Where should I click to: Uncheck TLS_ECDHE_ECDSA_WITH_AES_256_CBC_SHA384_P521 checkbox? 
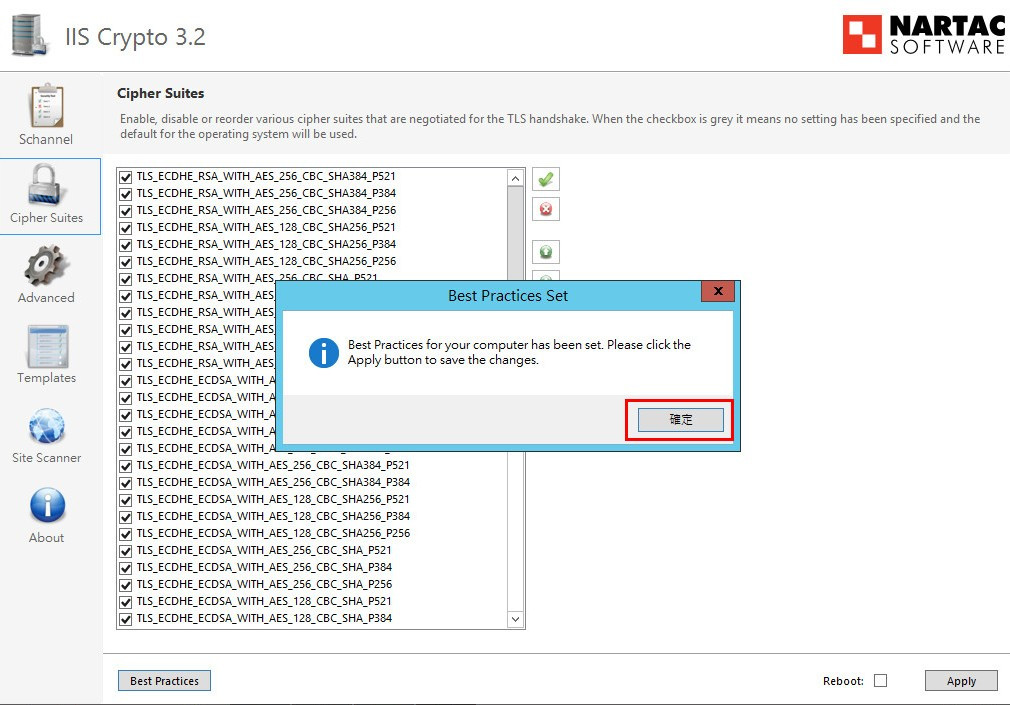pos(126,466)
